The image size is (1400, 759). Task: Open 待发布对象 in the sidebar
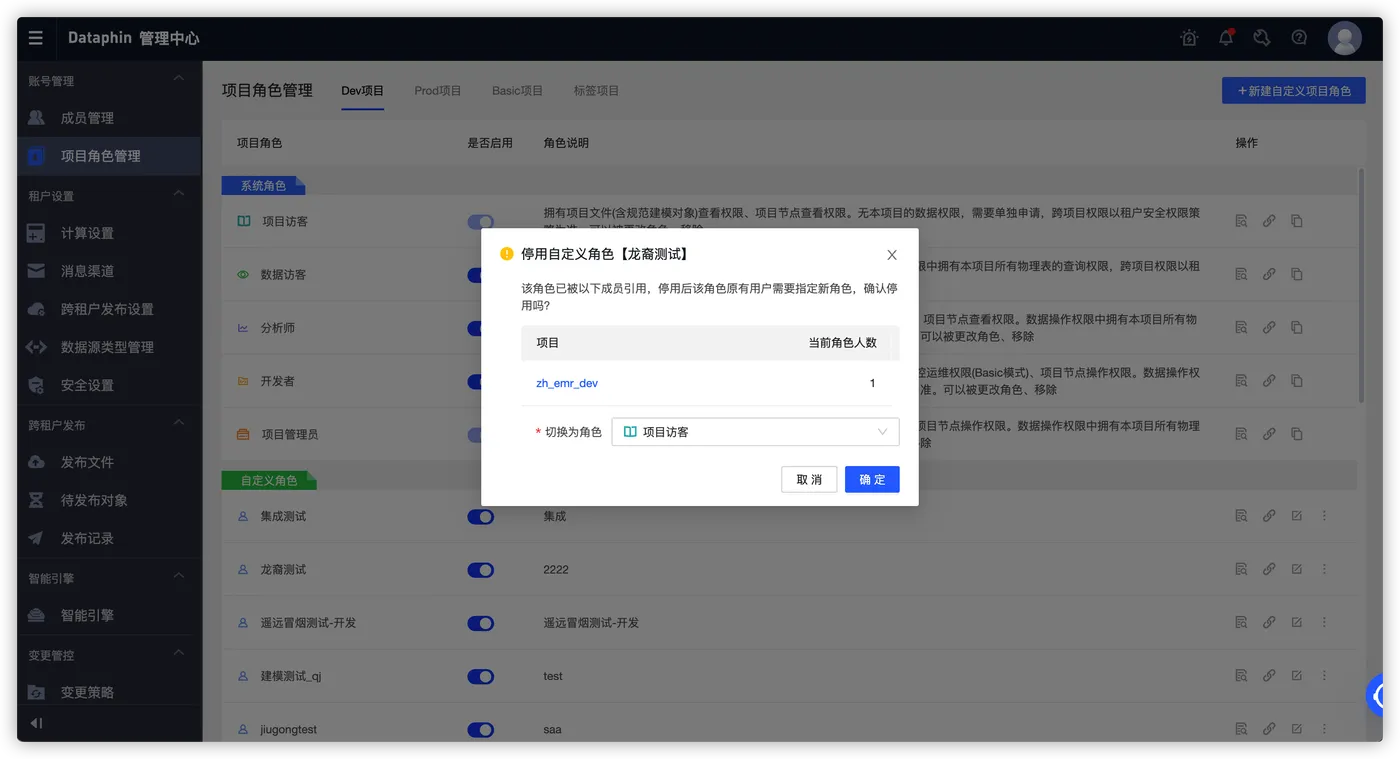coord(108,500)
